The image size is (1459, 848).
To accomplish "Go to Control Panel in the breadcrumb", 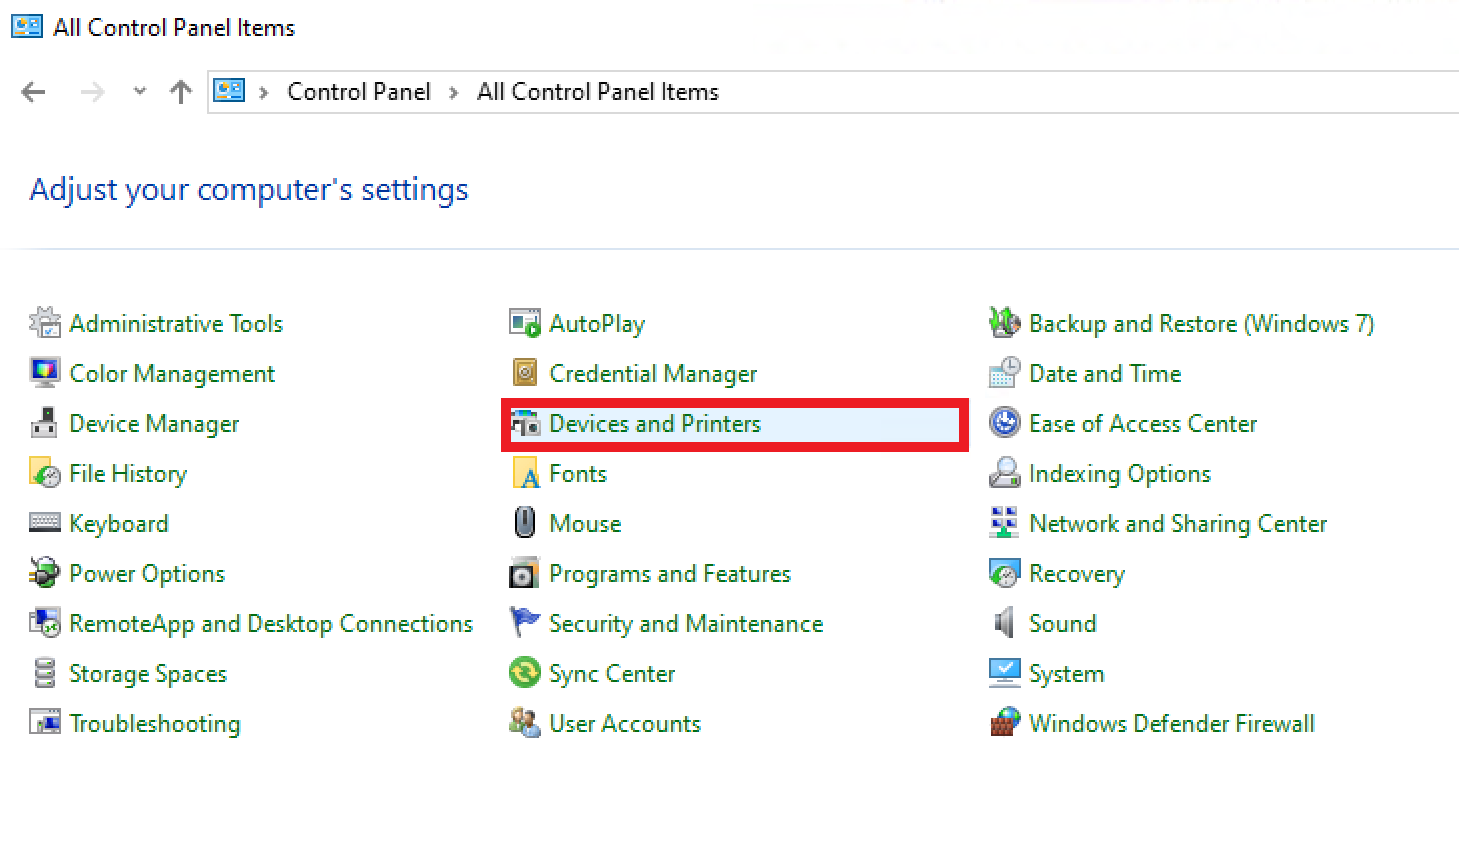I will (x=358, y=92).
